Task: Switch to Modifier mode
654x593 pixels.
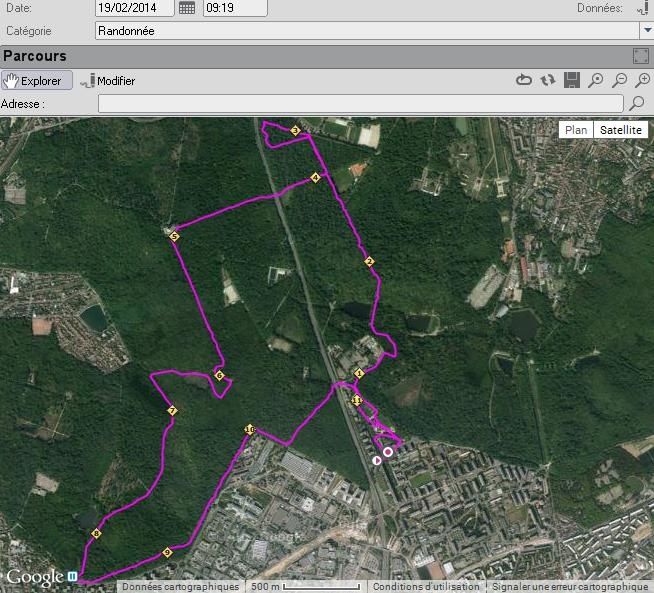Action: pos(108,81)
